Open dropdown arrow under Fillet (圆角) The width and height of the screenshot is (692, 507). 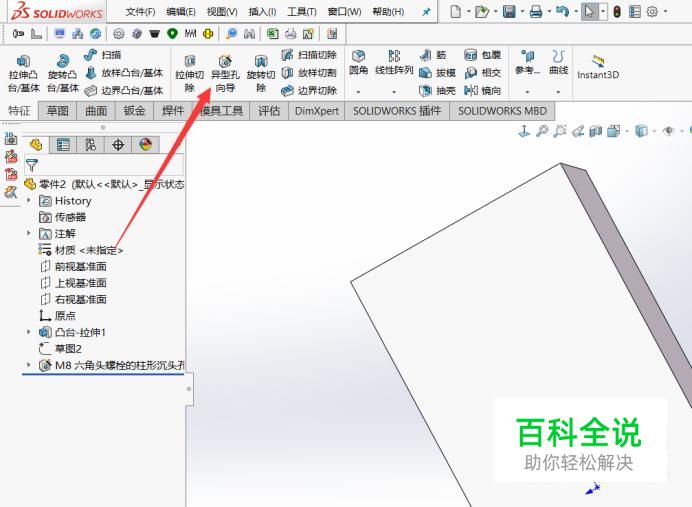(358, 92)
